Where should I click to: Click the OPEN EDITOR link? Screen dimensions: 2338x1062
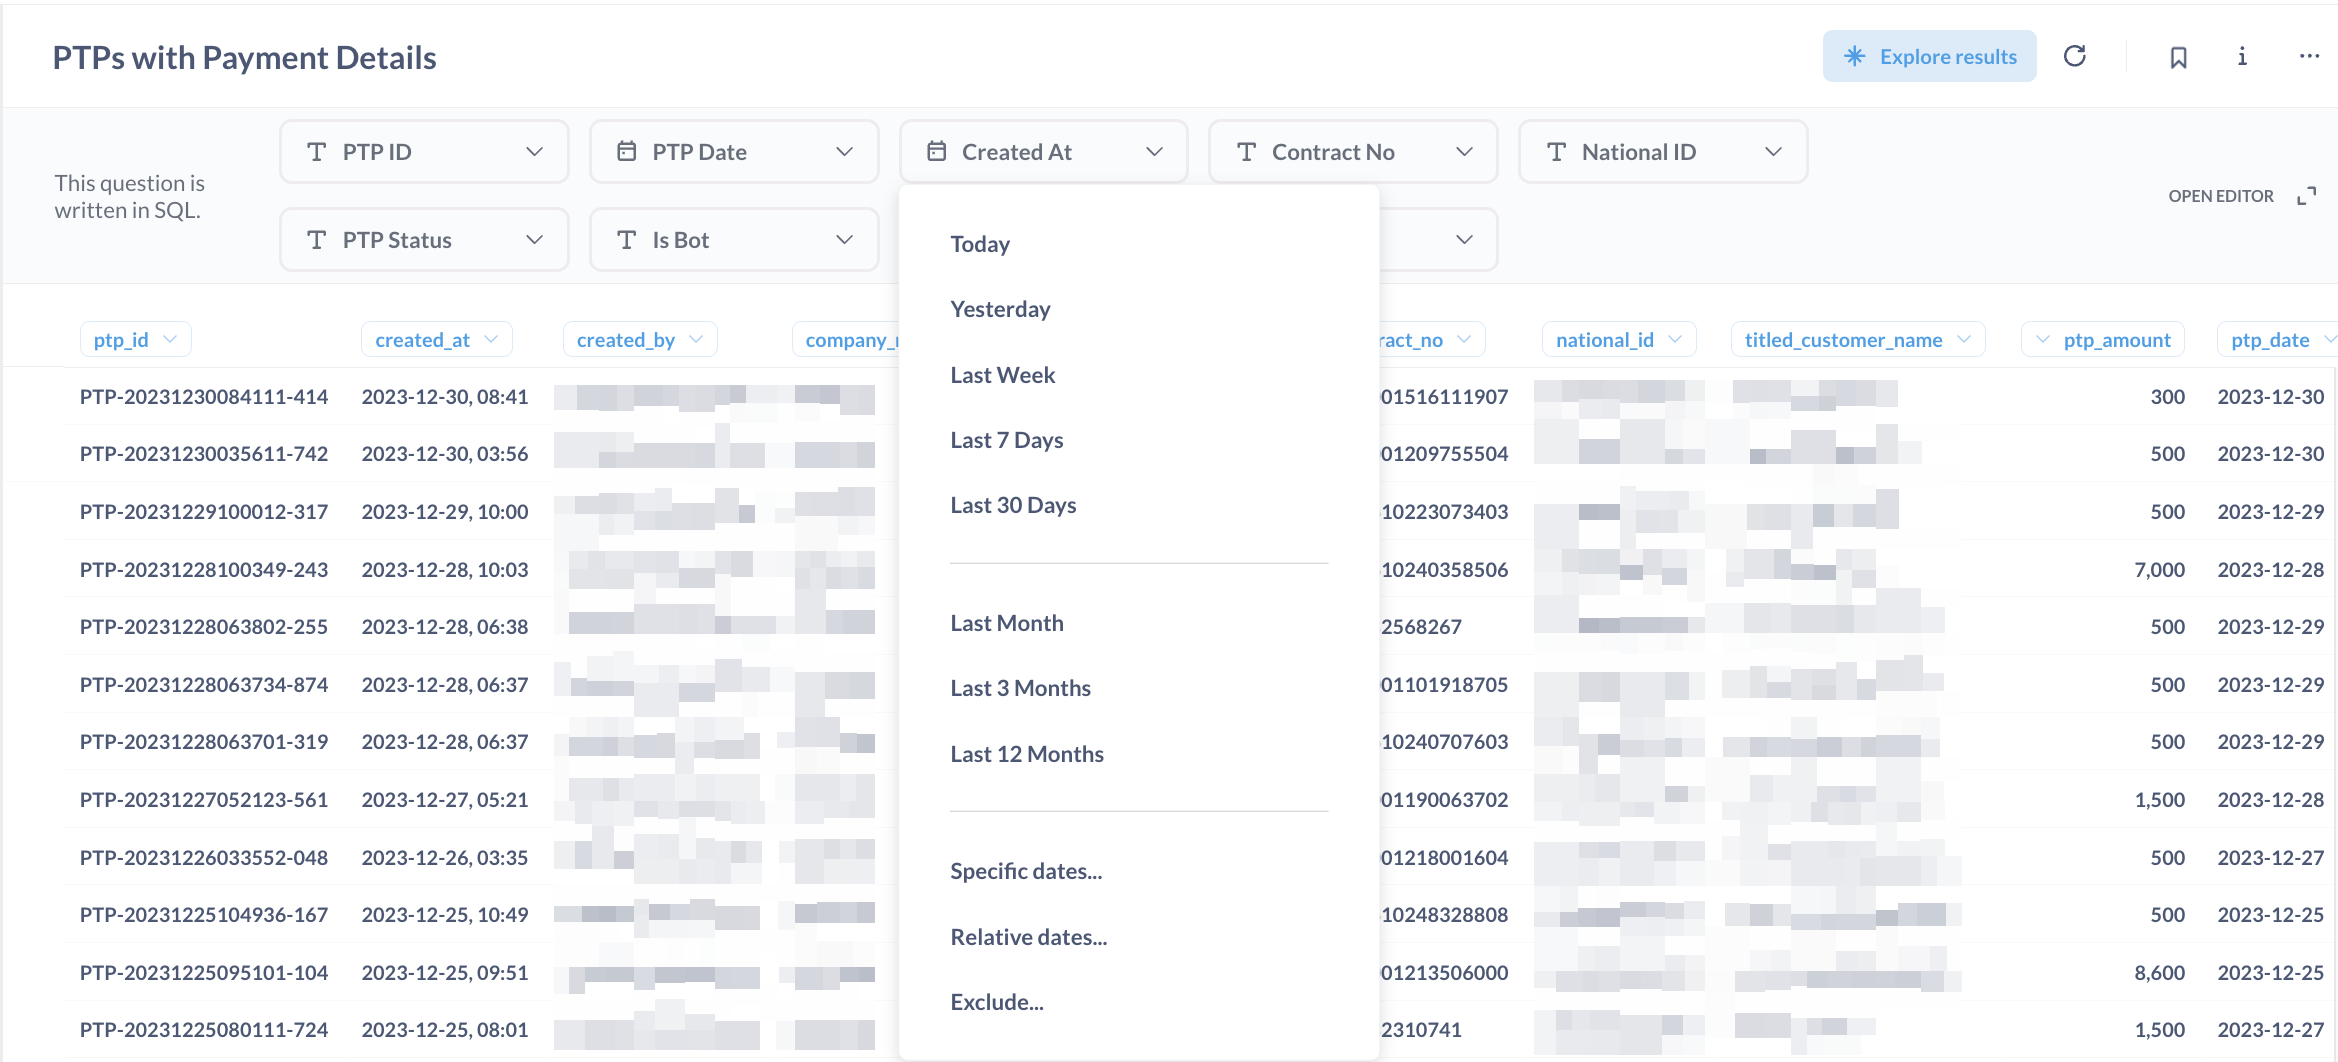tap(2220, 196)
